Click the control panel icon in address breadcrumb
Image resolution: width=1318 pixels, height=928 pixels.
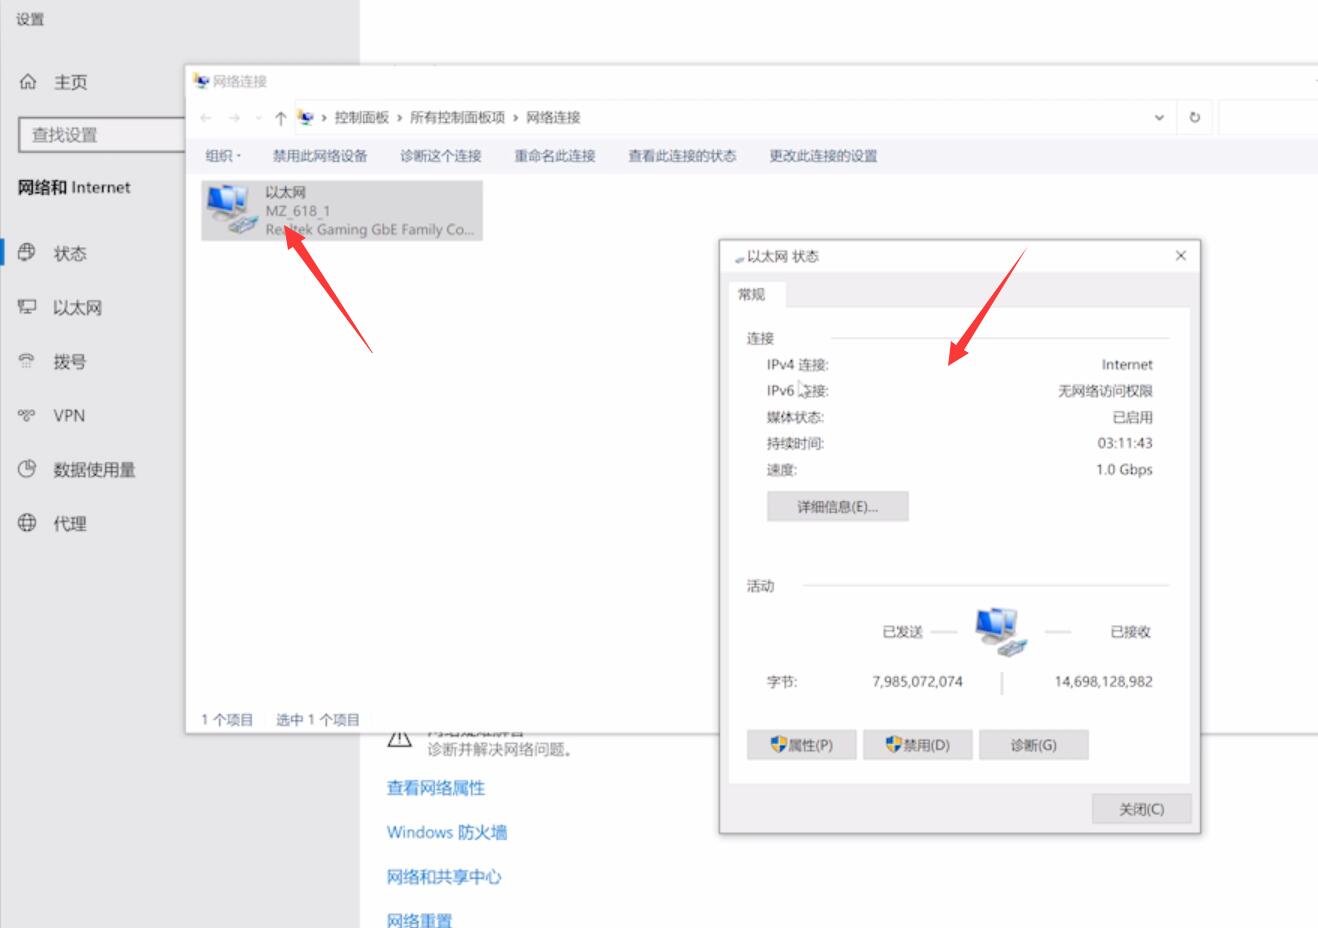(x=306, y=117)
